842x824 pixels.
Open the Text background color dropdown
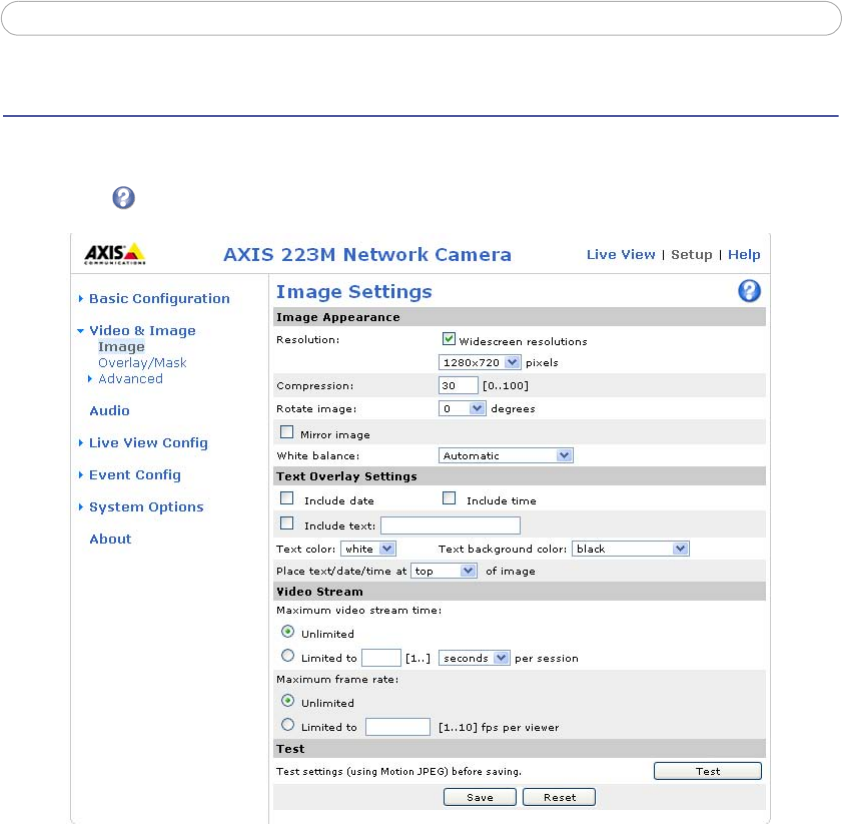630,549
